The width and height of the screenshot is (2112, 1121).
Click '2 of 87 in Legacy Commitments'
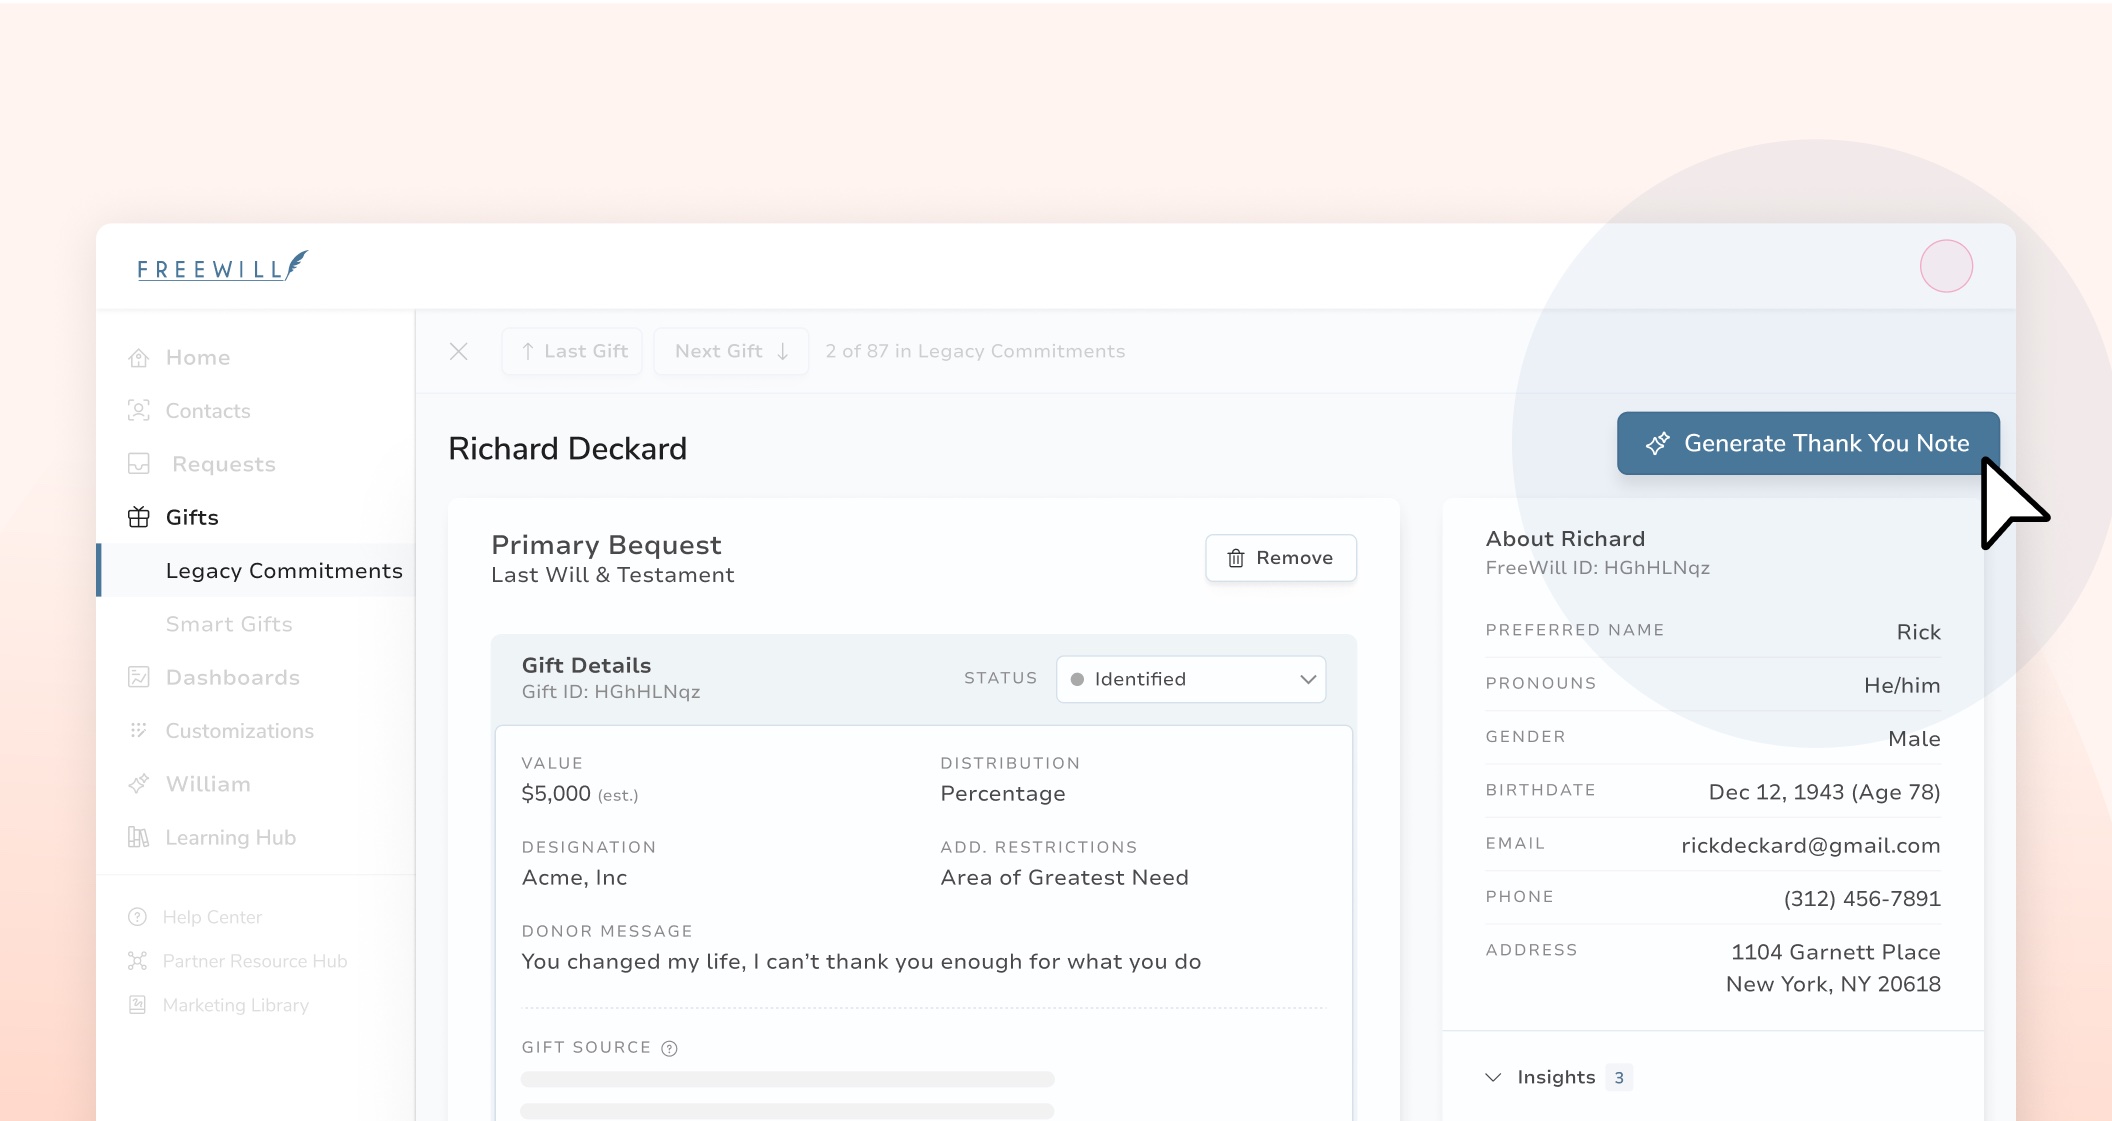975,351
